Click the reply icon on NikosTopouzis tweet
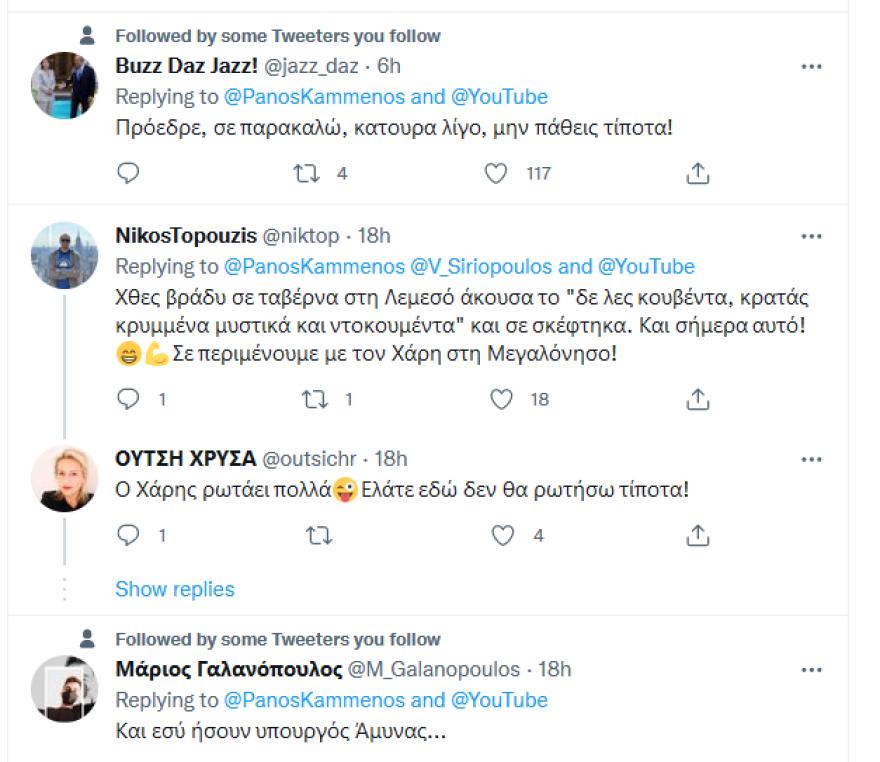This screenshot has width=880, height=762. (x=127, y=399)
